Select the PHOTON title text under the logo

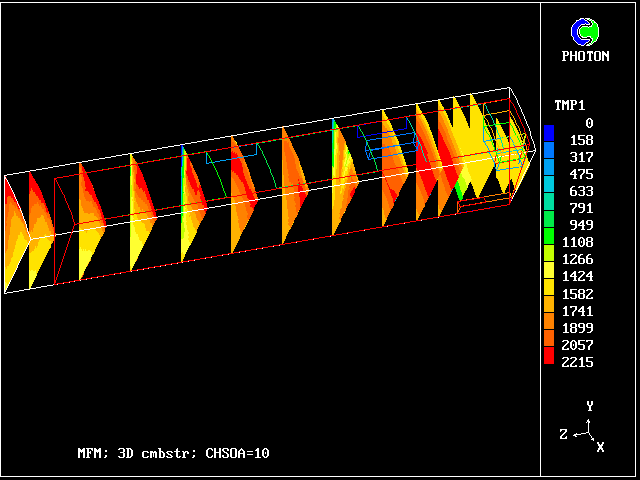click(585, 56)
